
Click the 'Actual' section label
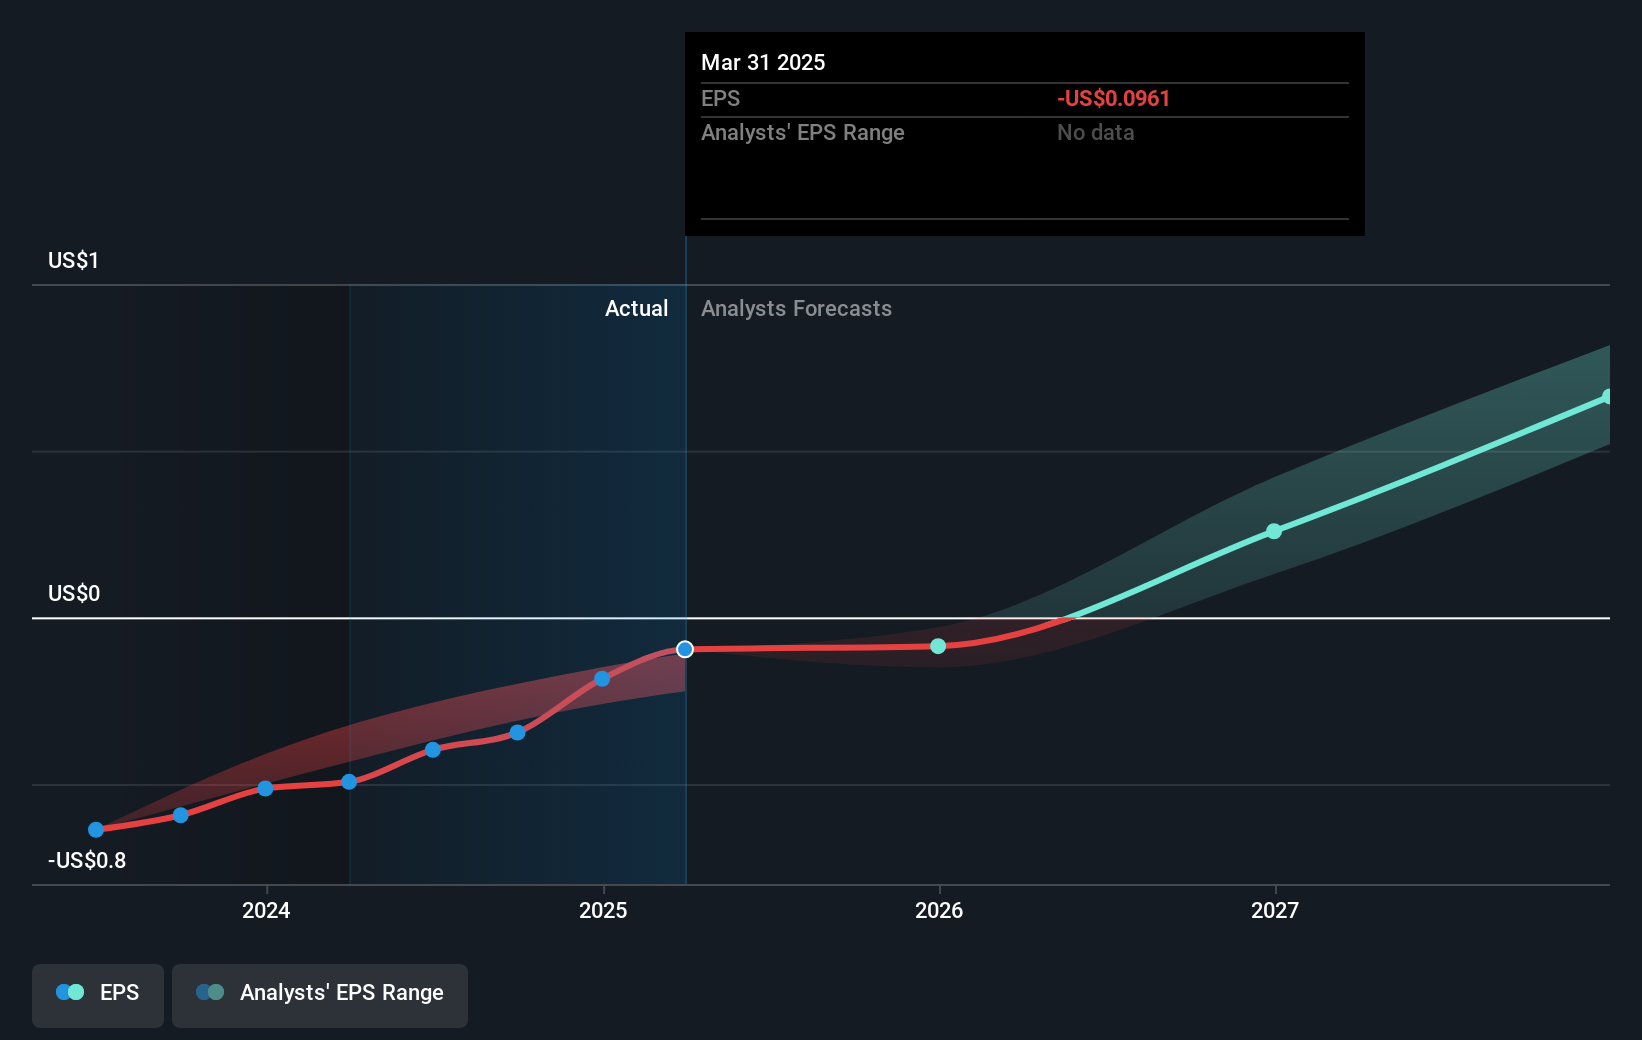pos(636,309)
